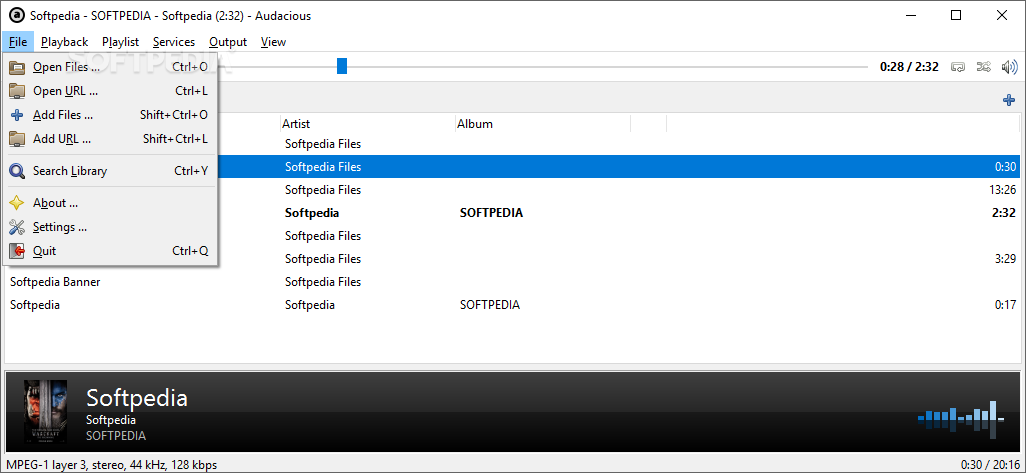Viewport: 1026px width, 473px height.
Task: Click the 0:28 / 2:32 time display
Action: tap(909, 67)
